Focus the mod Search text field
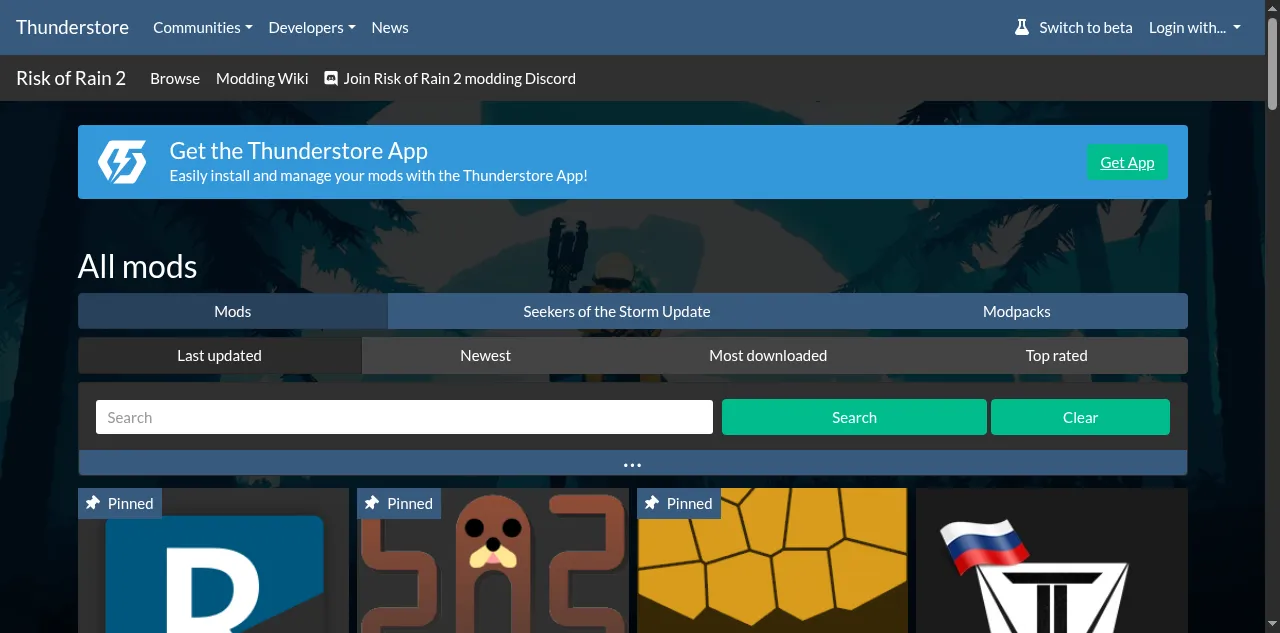Screen dimensions: 1280x633 coord(404,417)
